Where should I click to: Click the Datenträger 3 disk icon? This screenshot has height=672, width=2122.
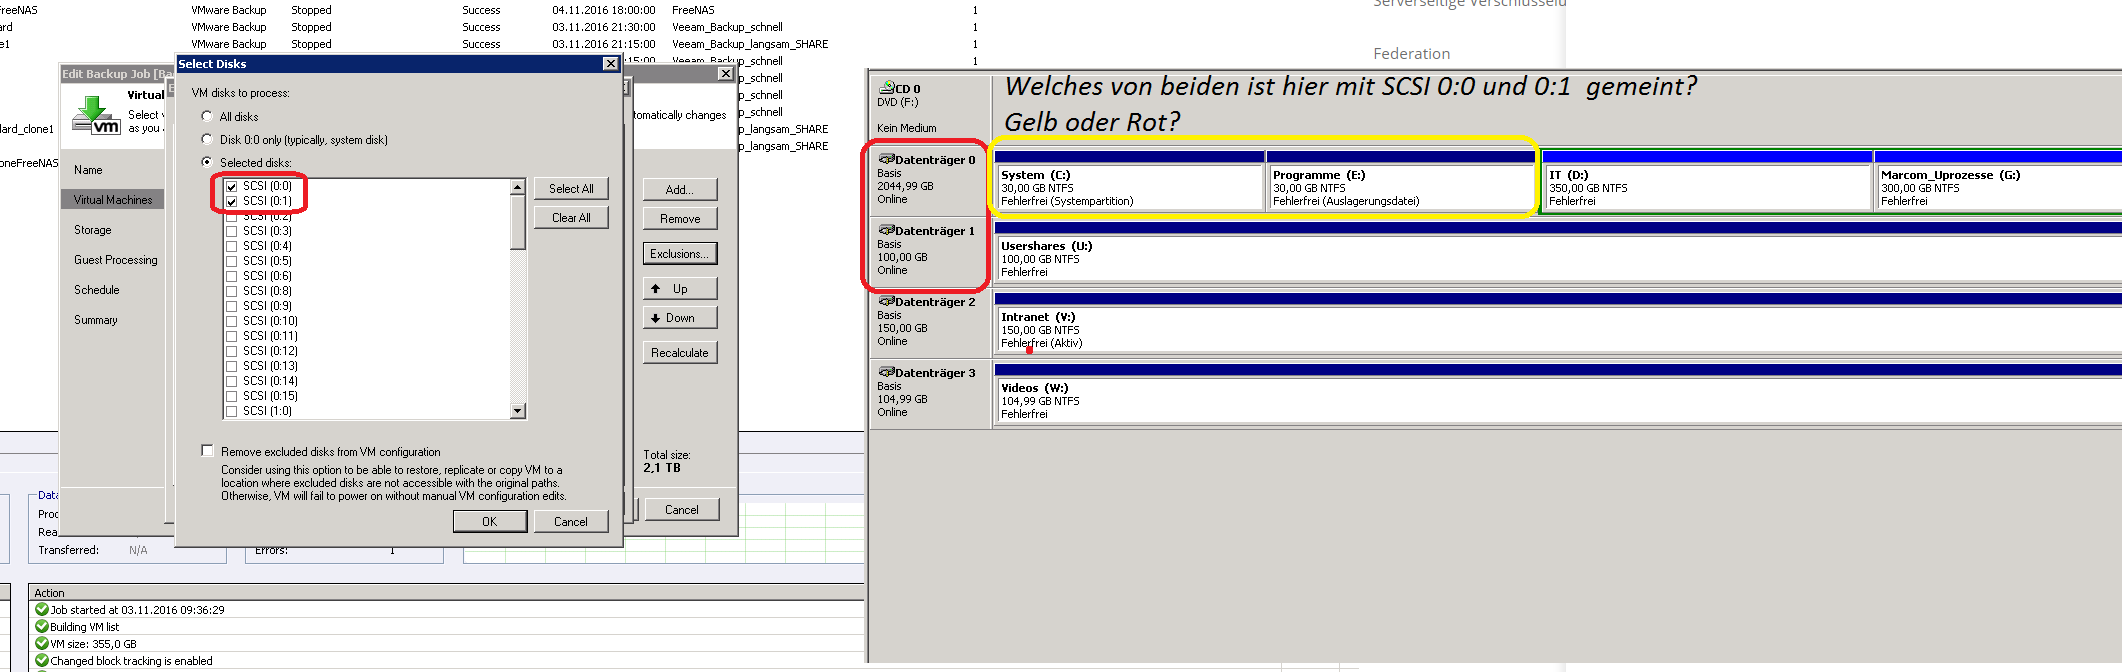[x=885, y=372]
